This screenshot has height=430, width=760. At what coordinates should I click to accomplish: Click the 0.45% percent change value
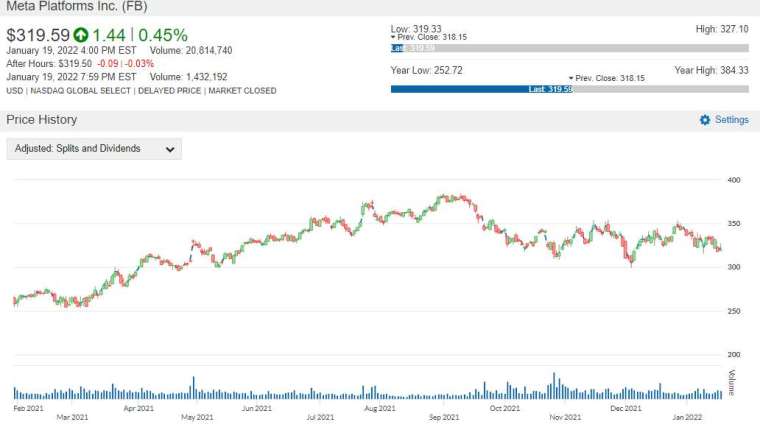tap(163, 35)
